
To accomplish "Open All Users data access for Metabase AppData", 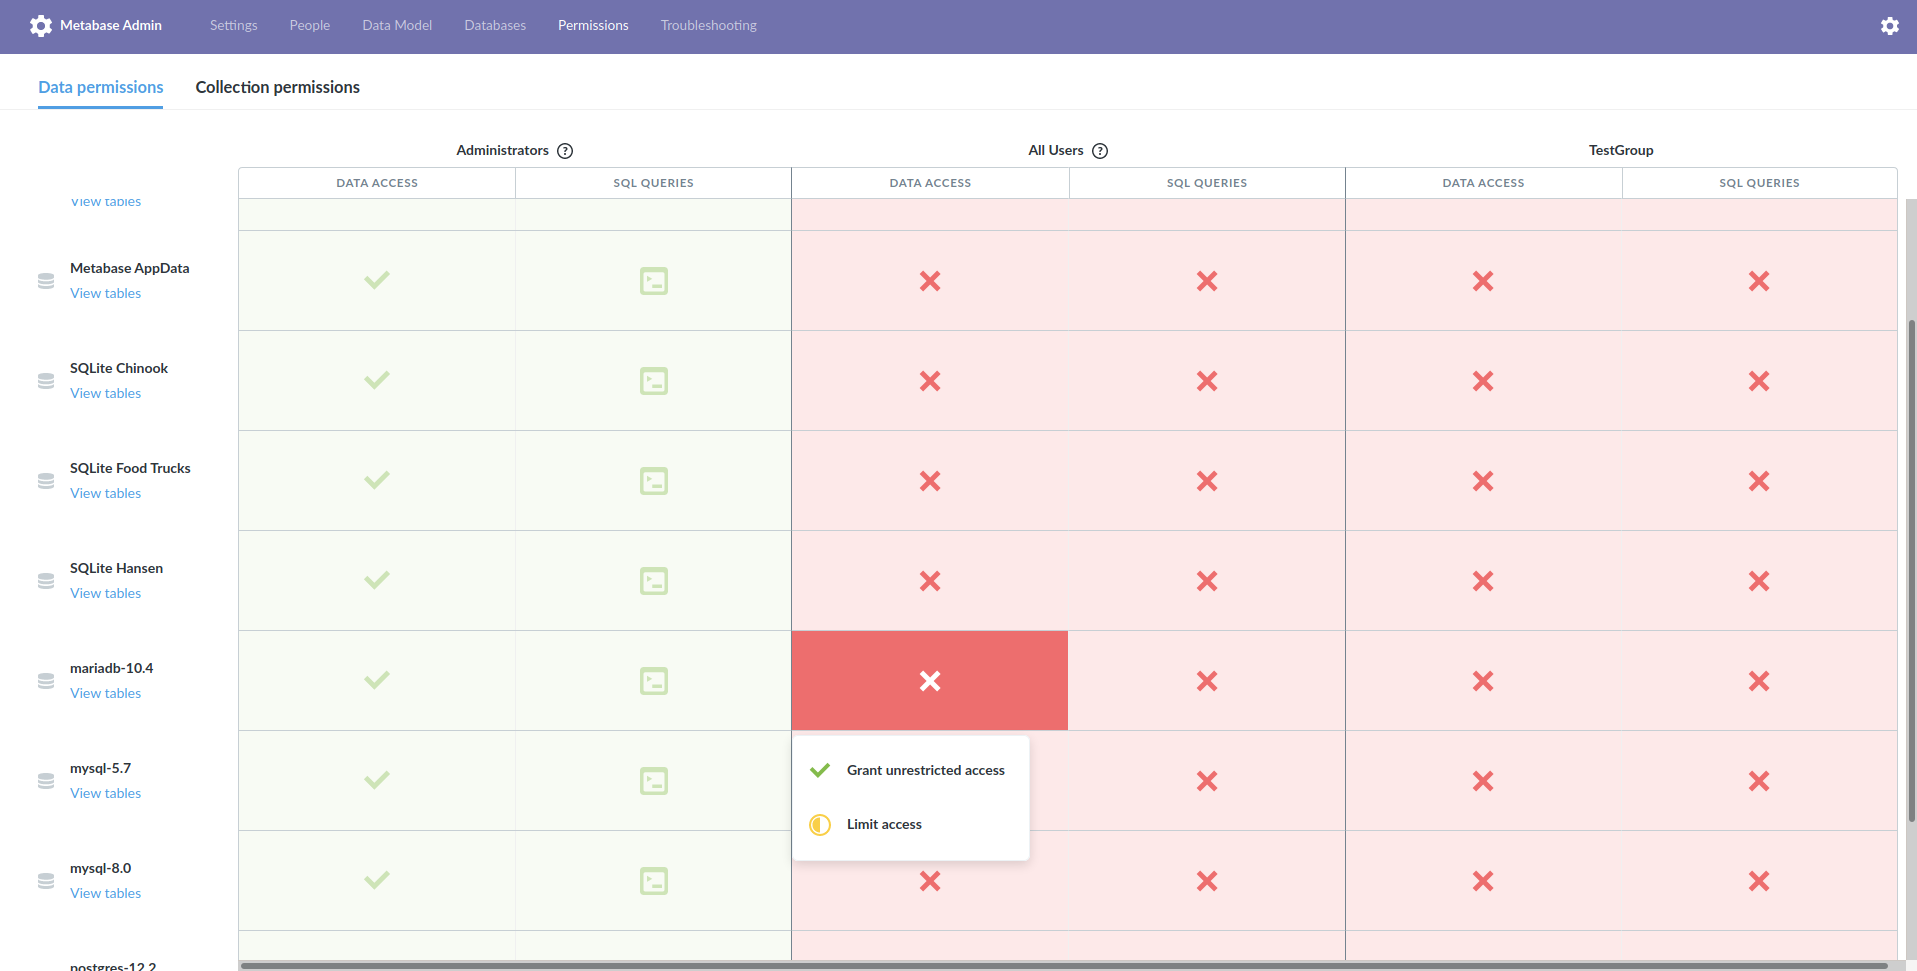I will 930,281.
